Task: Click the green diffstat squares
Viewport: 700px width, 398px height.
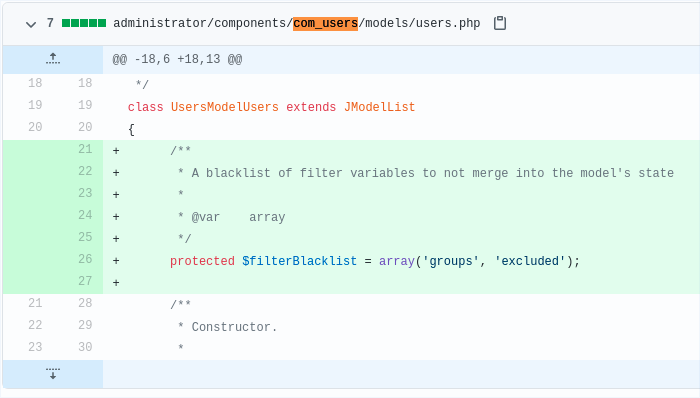Action: click(x=84, y=23)
